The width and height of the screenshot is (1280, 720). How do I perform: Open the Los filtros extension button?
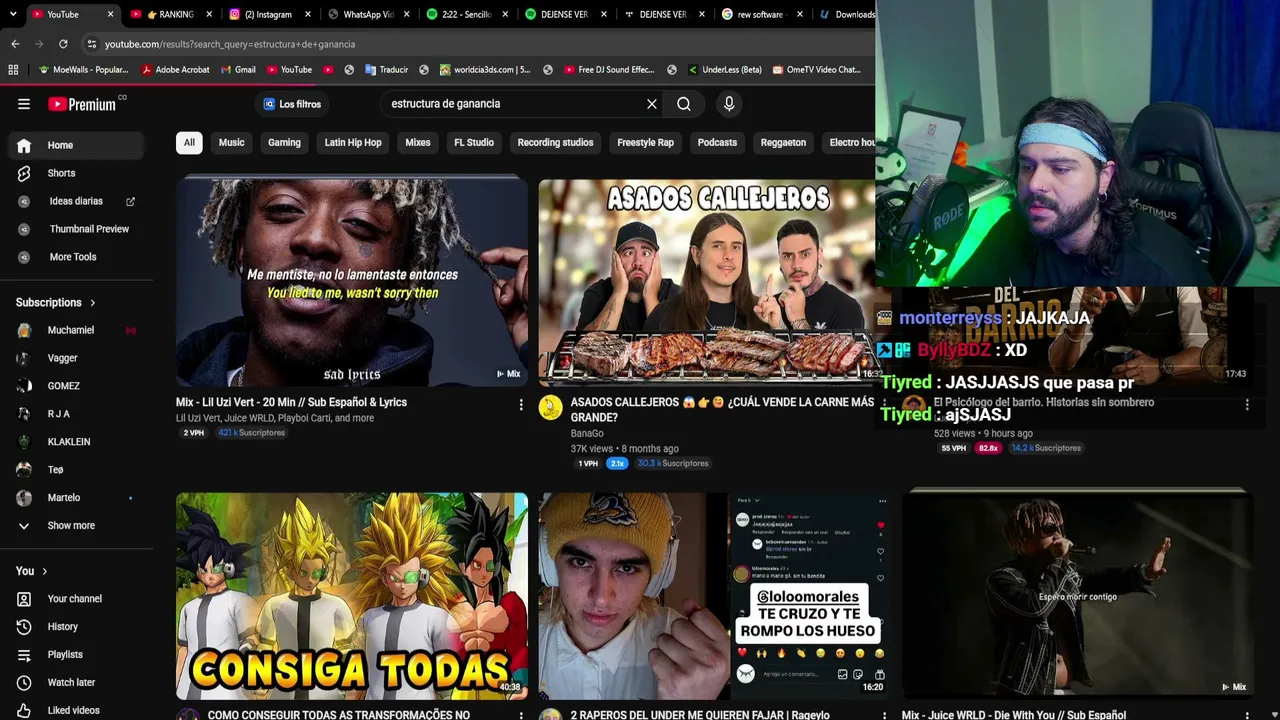pos(292,104)
